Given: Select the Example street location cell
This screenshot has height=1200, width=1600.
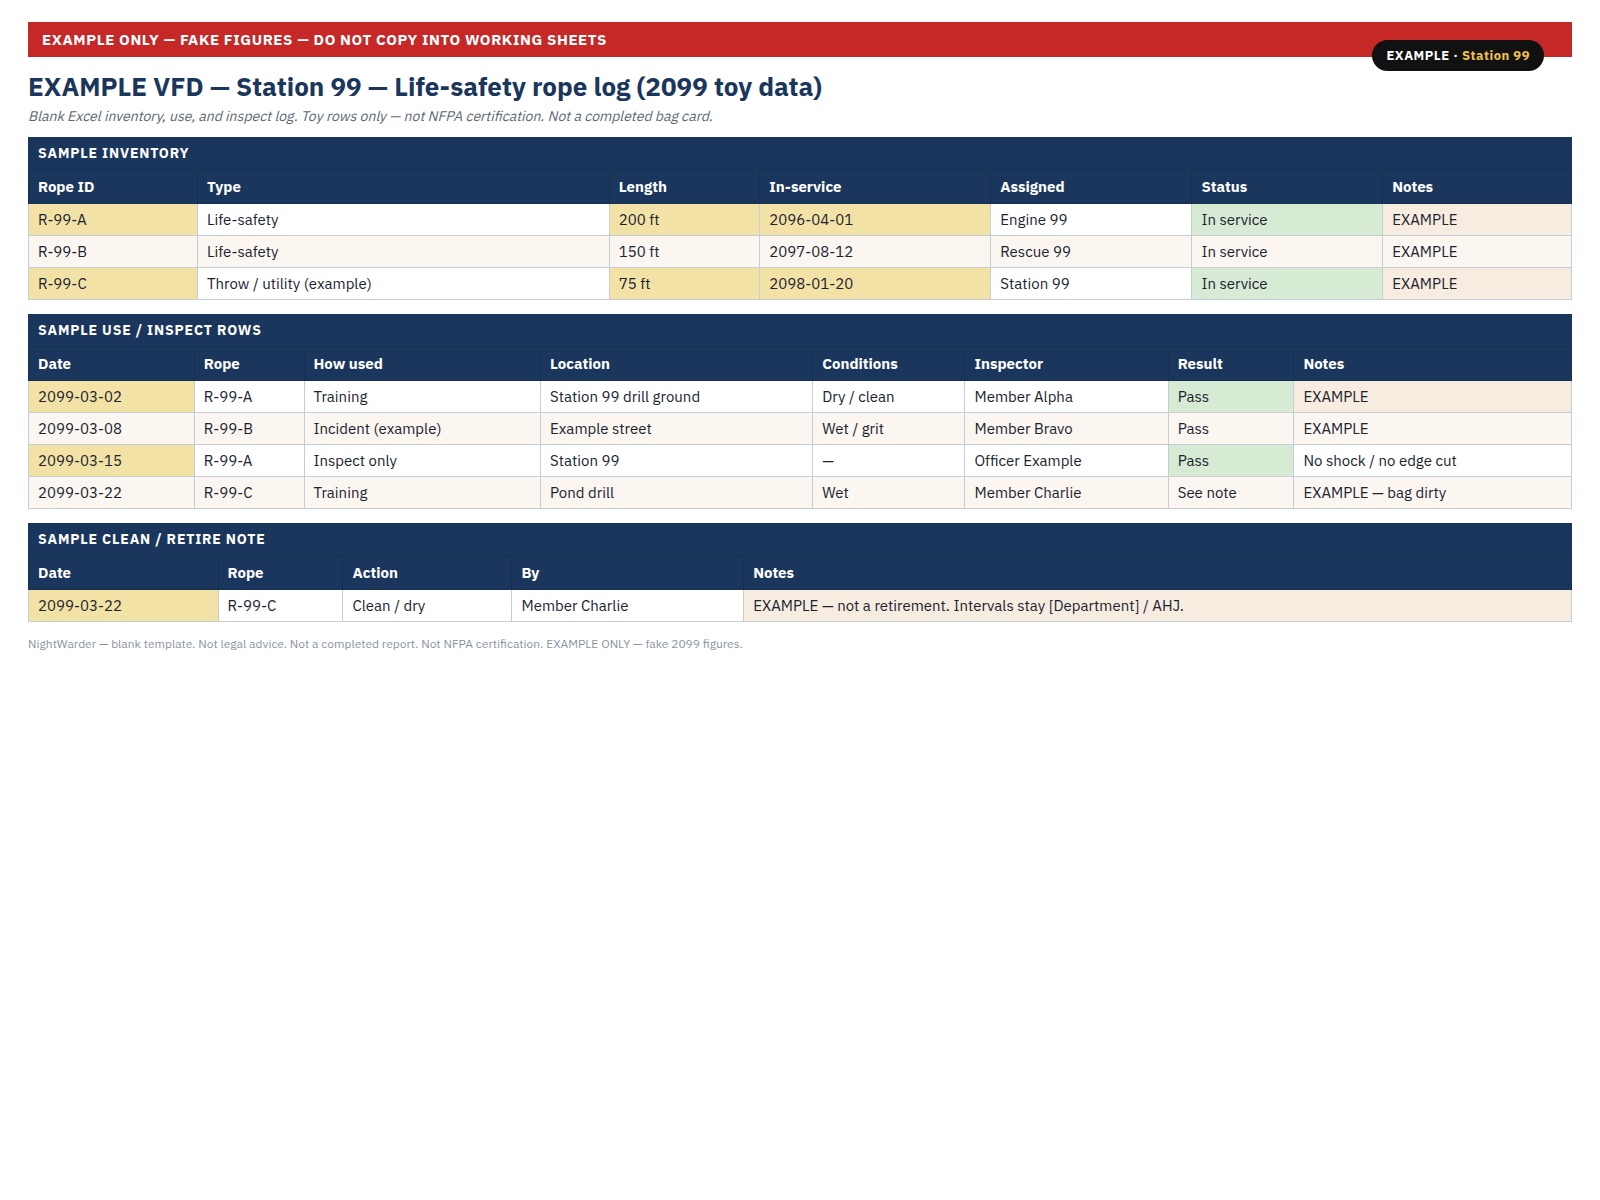Looking at the screenshot, I should (677, 429).
